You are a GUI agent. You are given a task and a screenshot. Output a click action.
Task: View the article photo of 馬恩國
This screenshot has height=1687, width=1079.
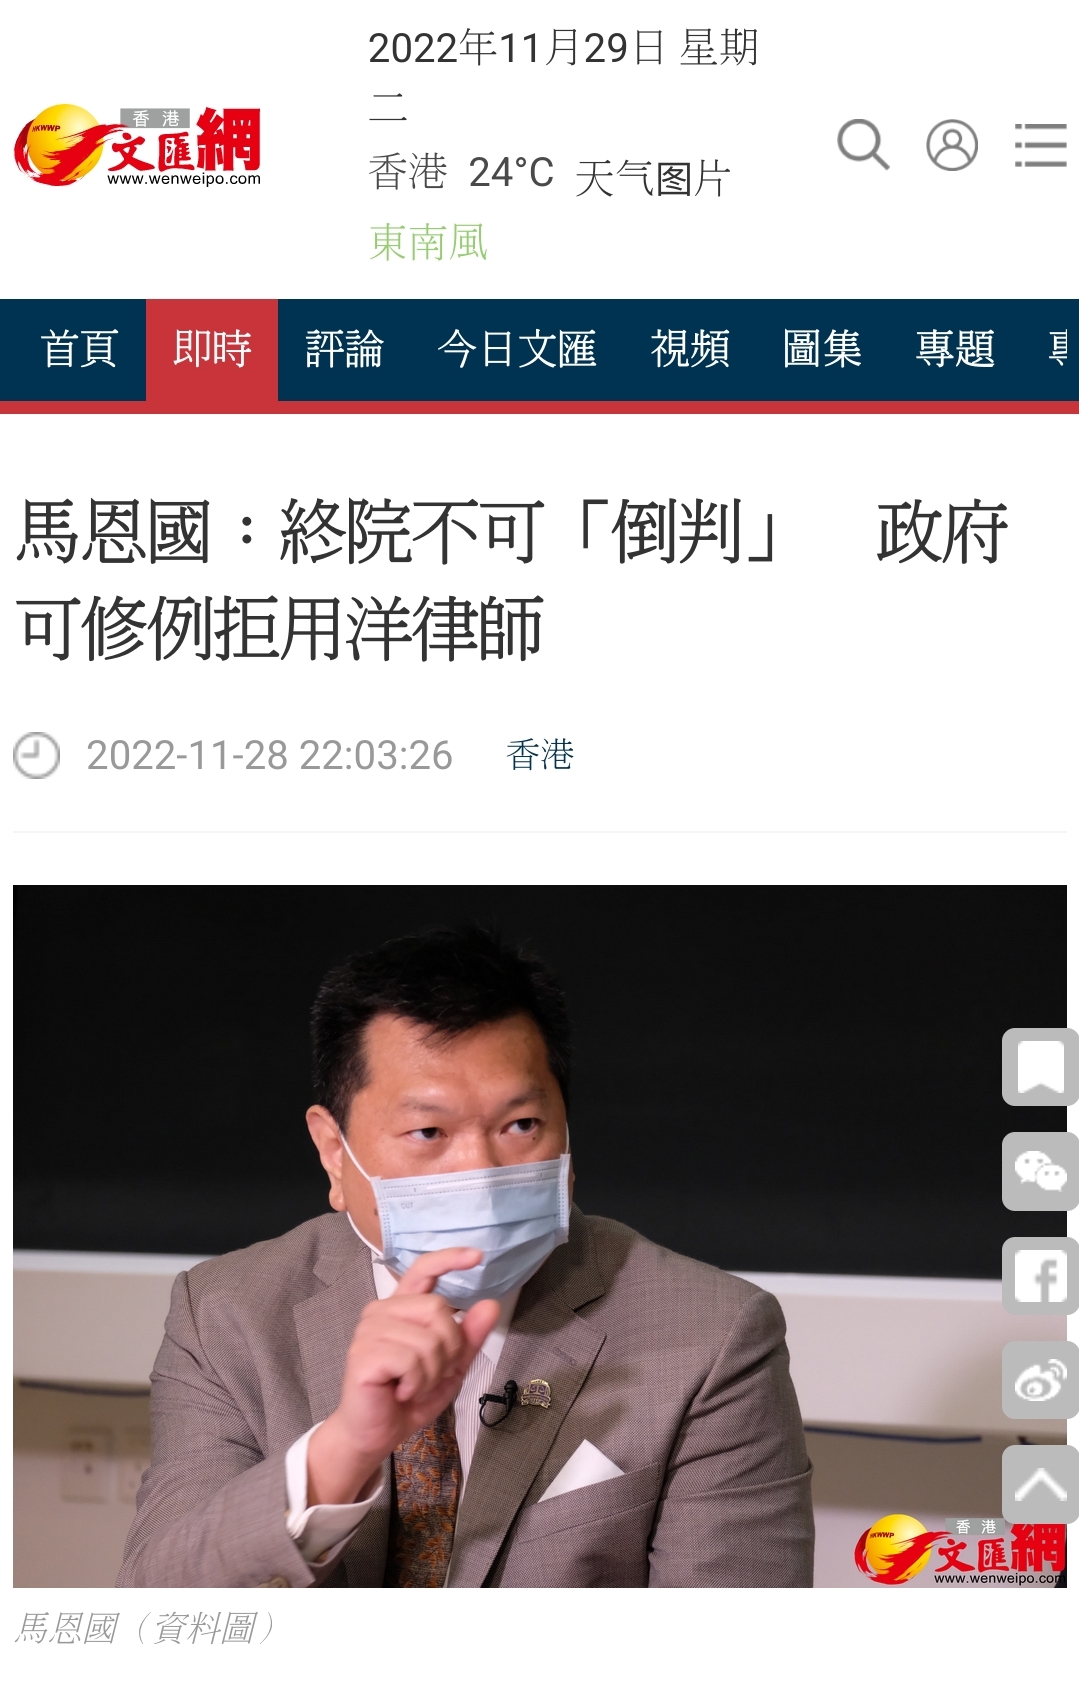point(540,1236)
